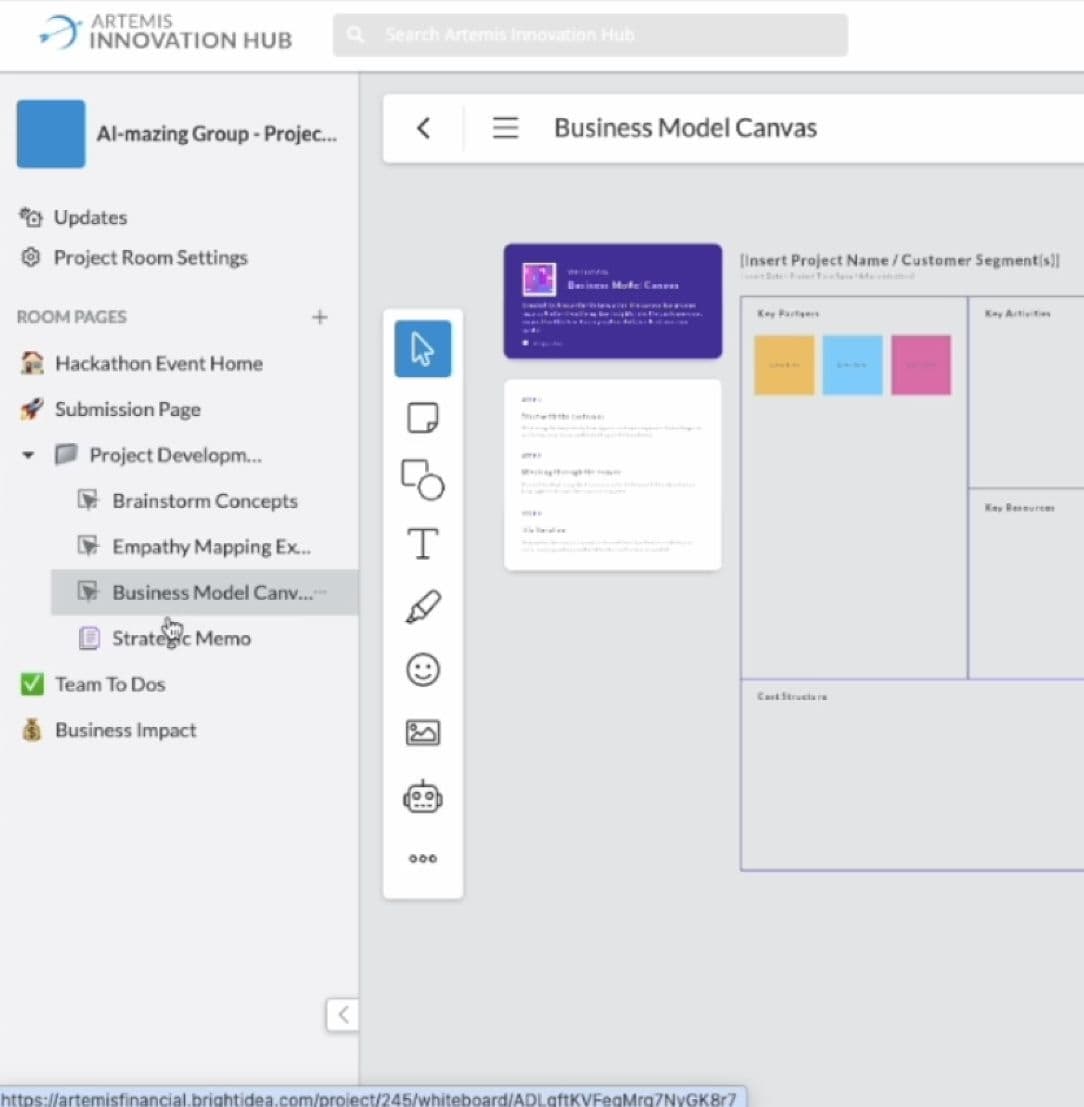The width and height of the screenshot is (1084, 1107).
Task: Click the Artemis Innovation Hub logo
Action: coord(165,32)
